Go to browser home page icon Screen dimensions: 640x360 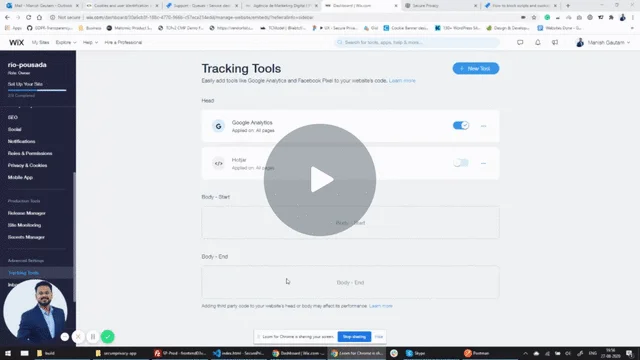click(x=39, y=18)
